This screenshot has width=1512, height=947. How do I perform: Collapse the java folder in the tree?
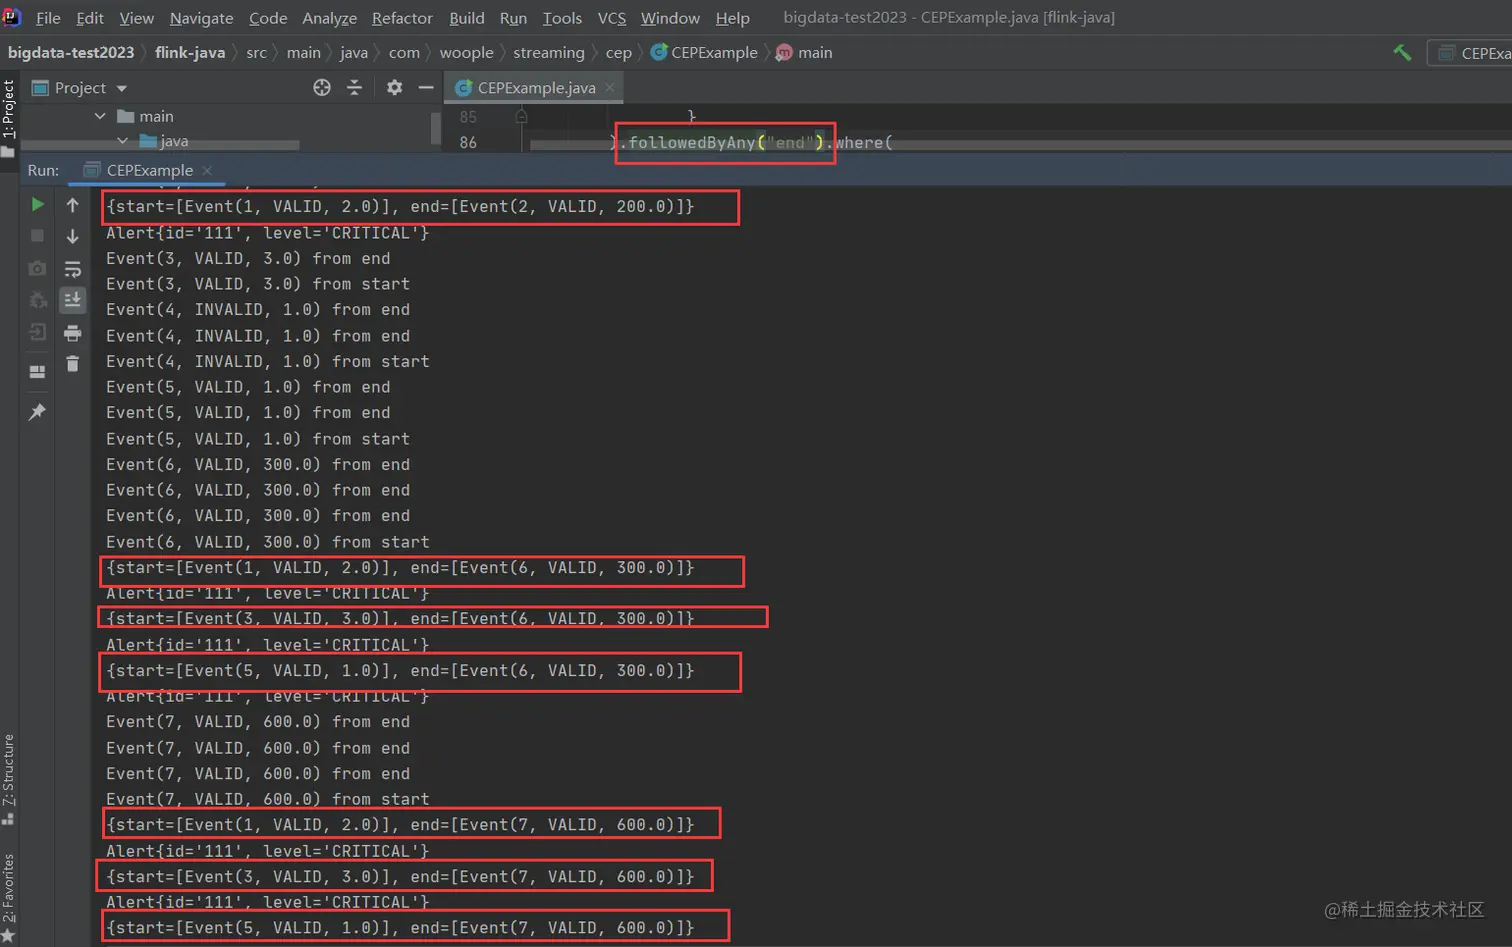tap(122, 141)
